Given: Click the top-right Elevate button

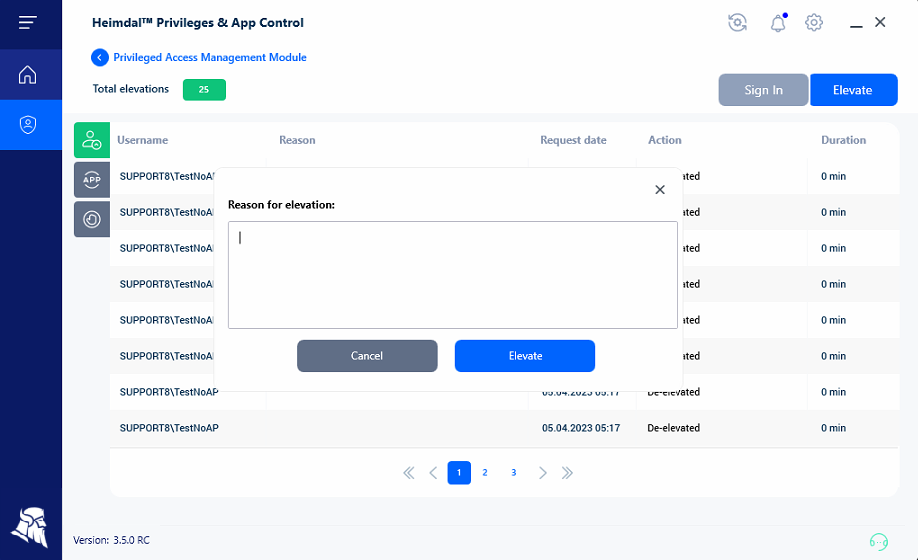Looking at the screenshot, I should 853,90.
